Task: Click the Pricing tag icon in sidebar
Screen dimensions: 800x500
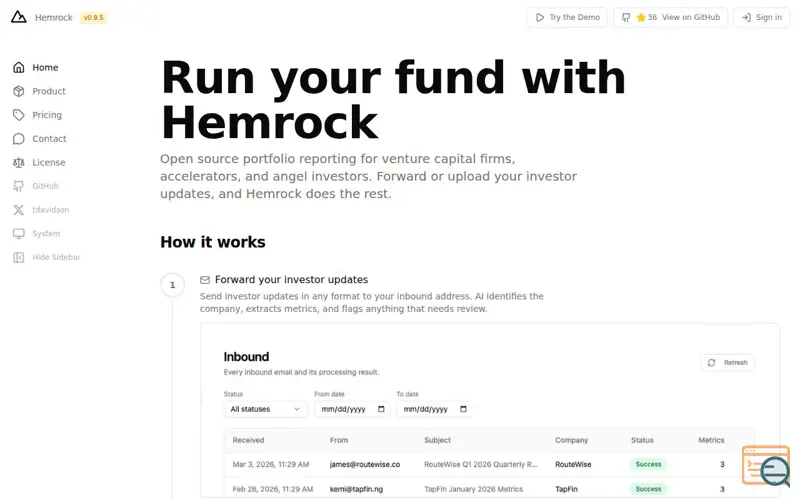Action: tap(19, 115)
